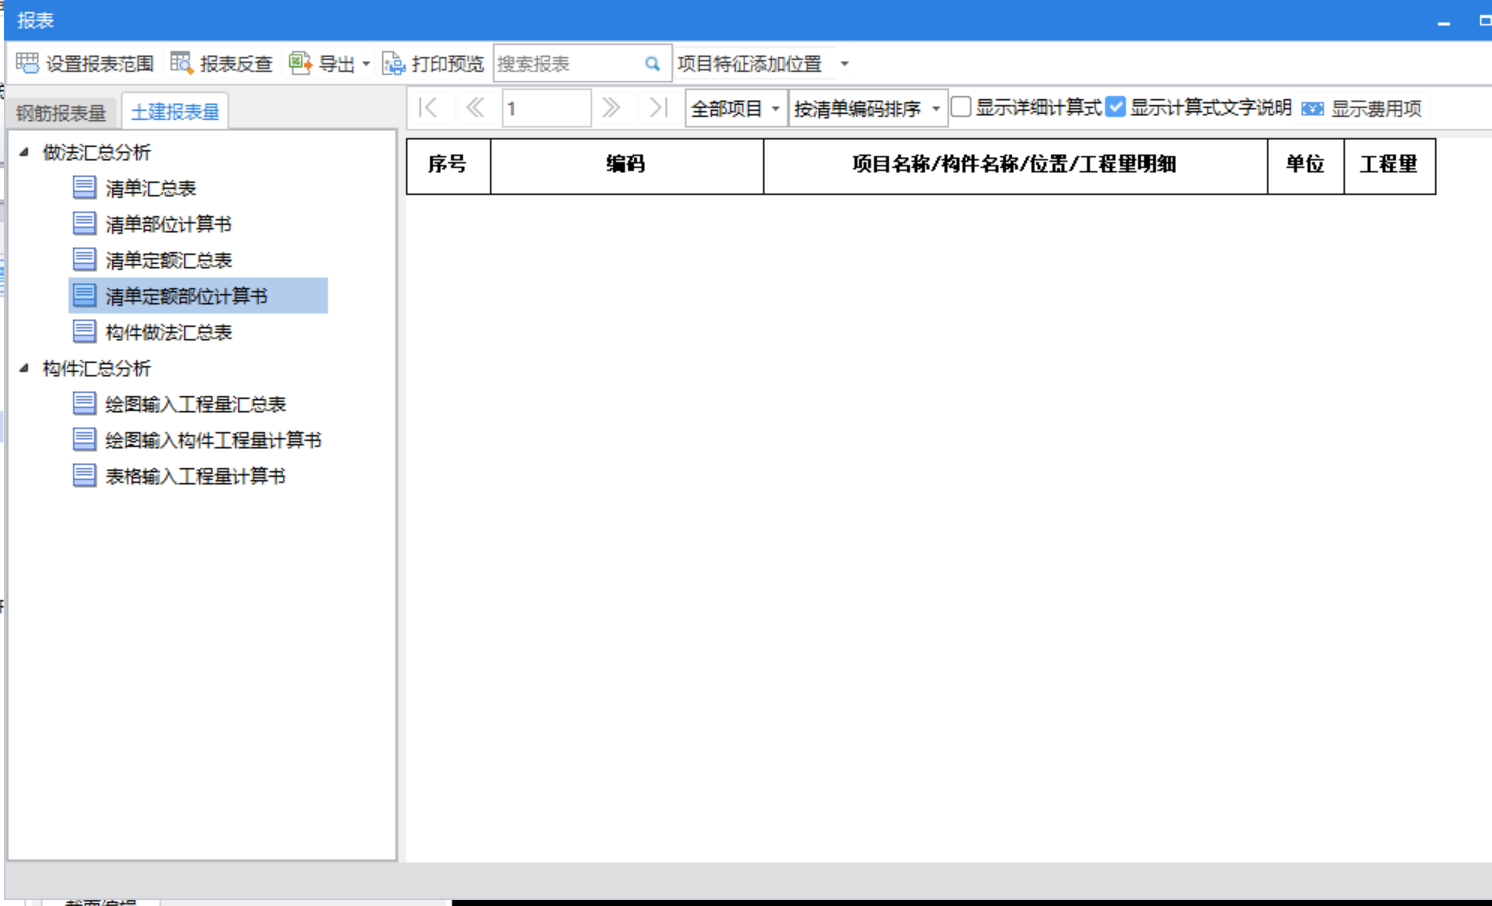Minimize the 报表 window

point(1444,22)
